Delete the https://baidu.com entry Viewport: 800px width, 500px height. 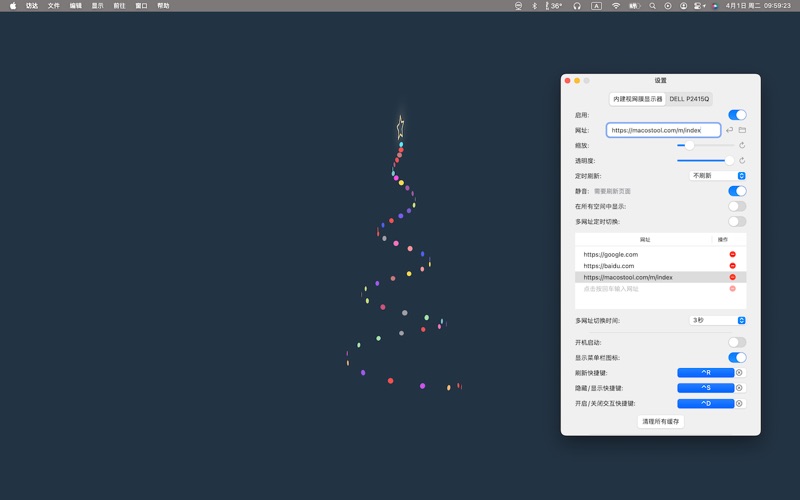click(x=732, y=266)
